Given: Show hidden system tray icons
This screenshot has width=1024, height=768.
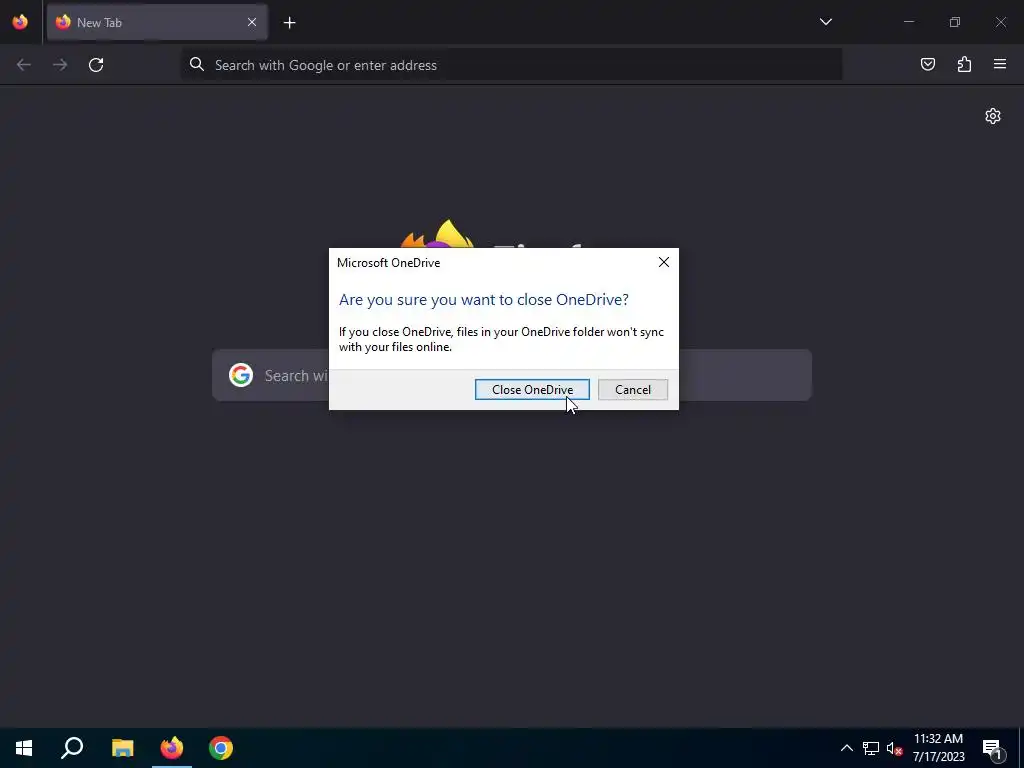Looking at the screenshot, I should pyautogui.click(x=846, y=748).
